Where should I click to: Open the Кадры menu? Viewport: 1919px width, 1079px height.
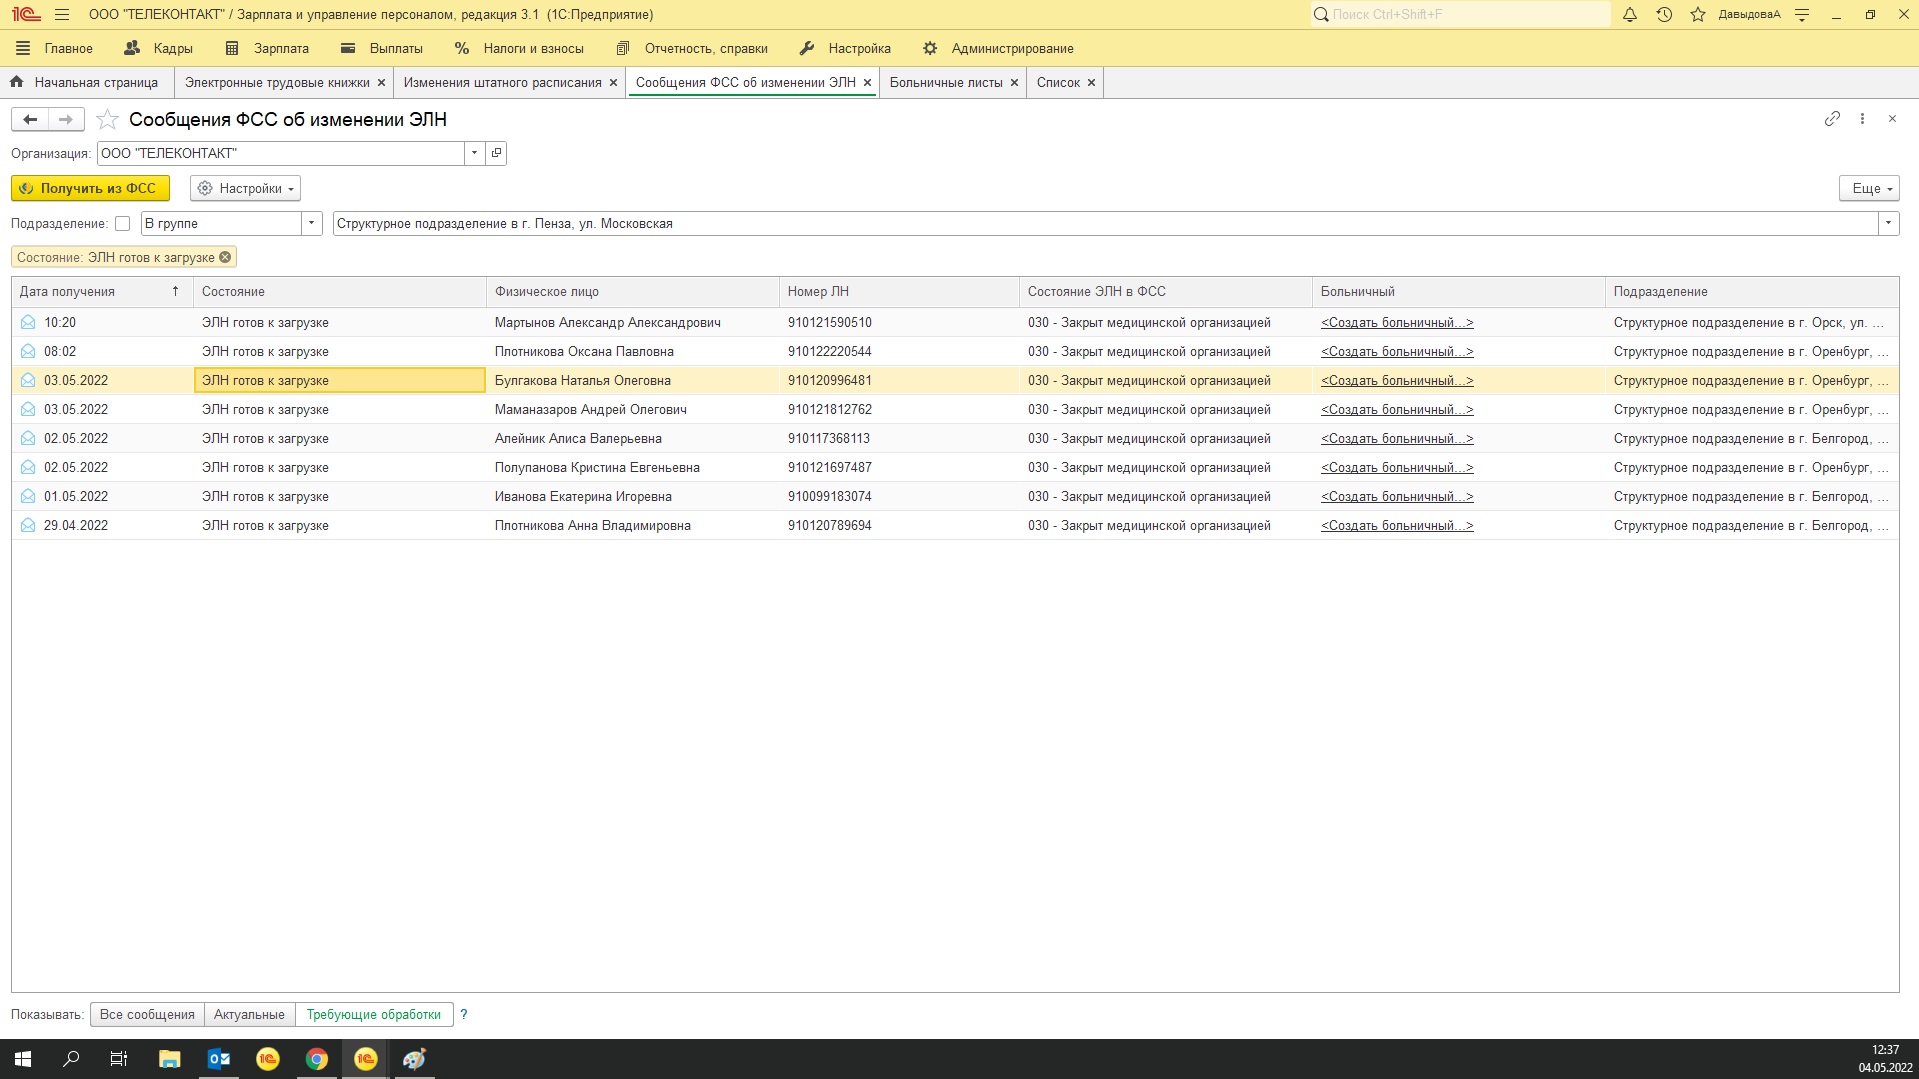tap(158, 48)
